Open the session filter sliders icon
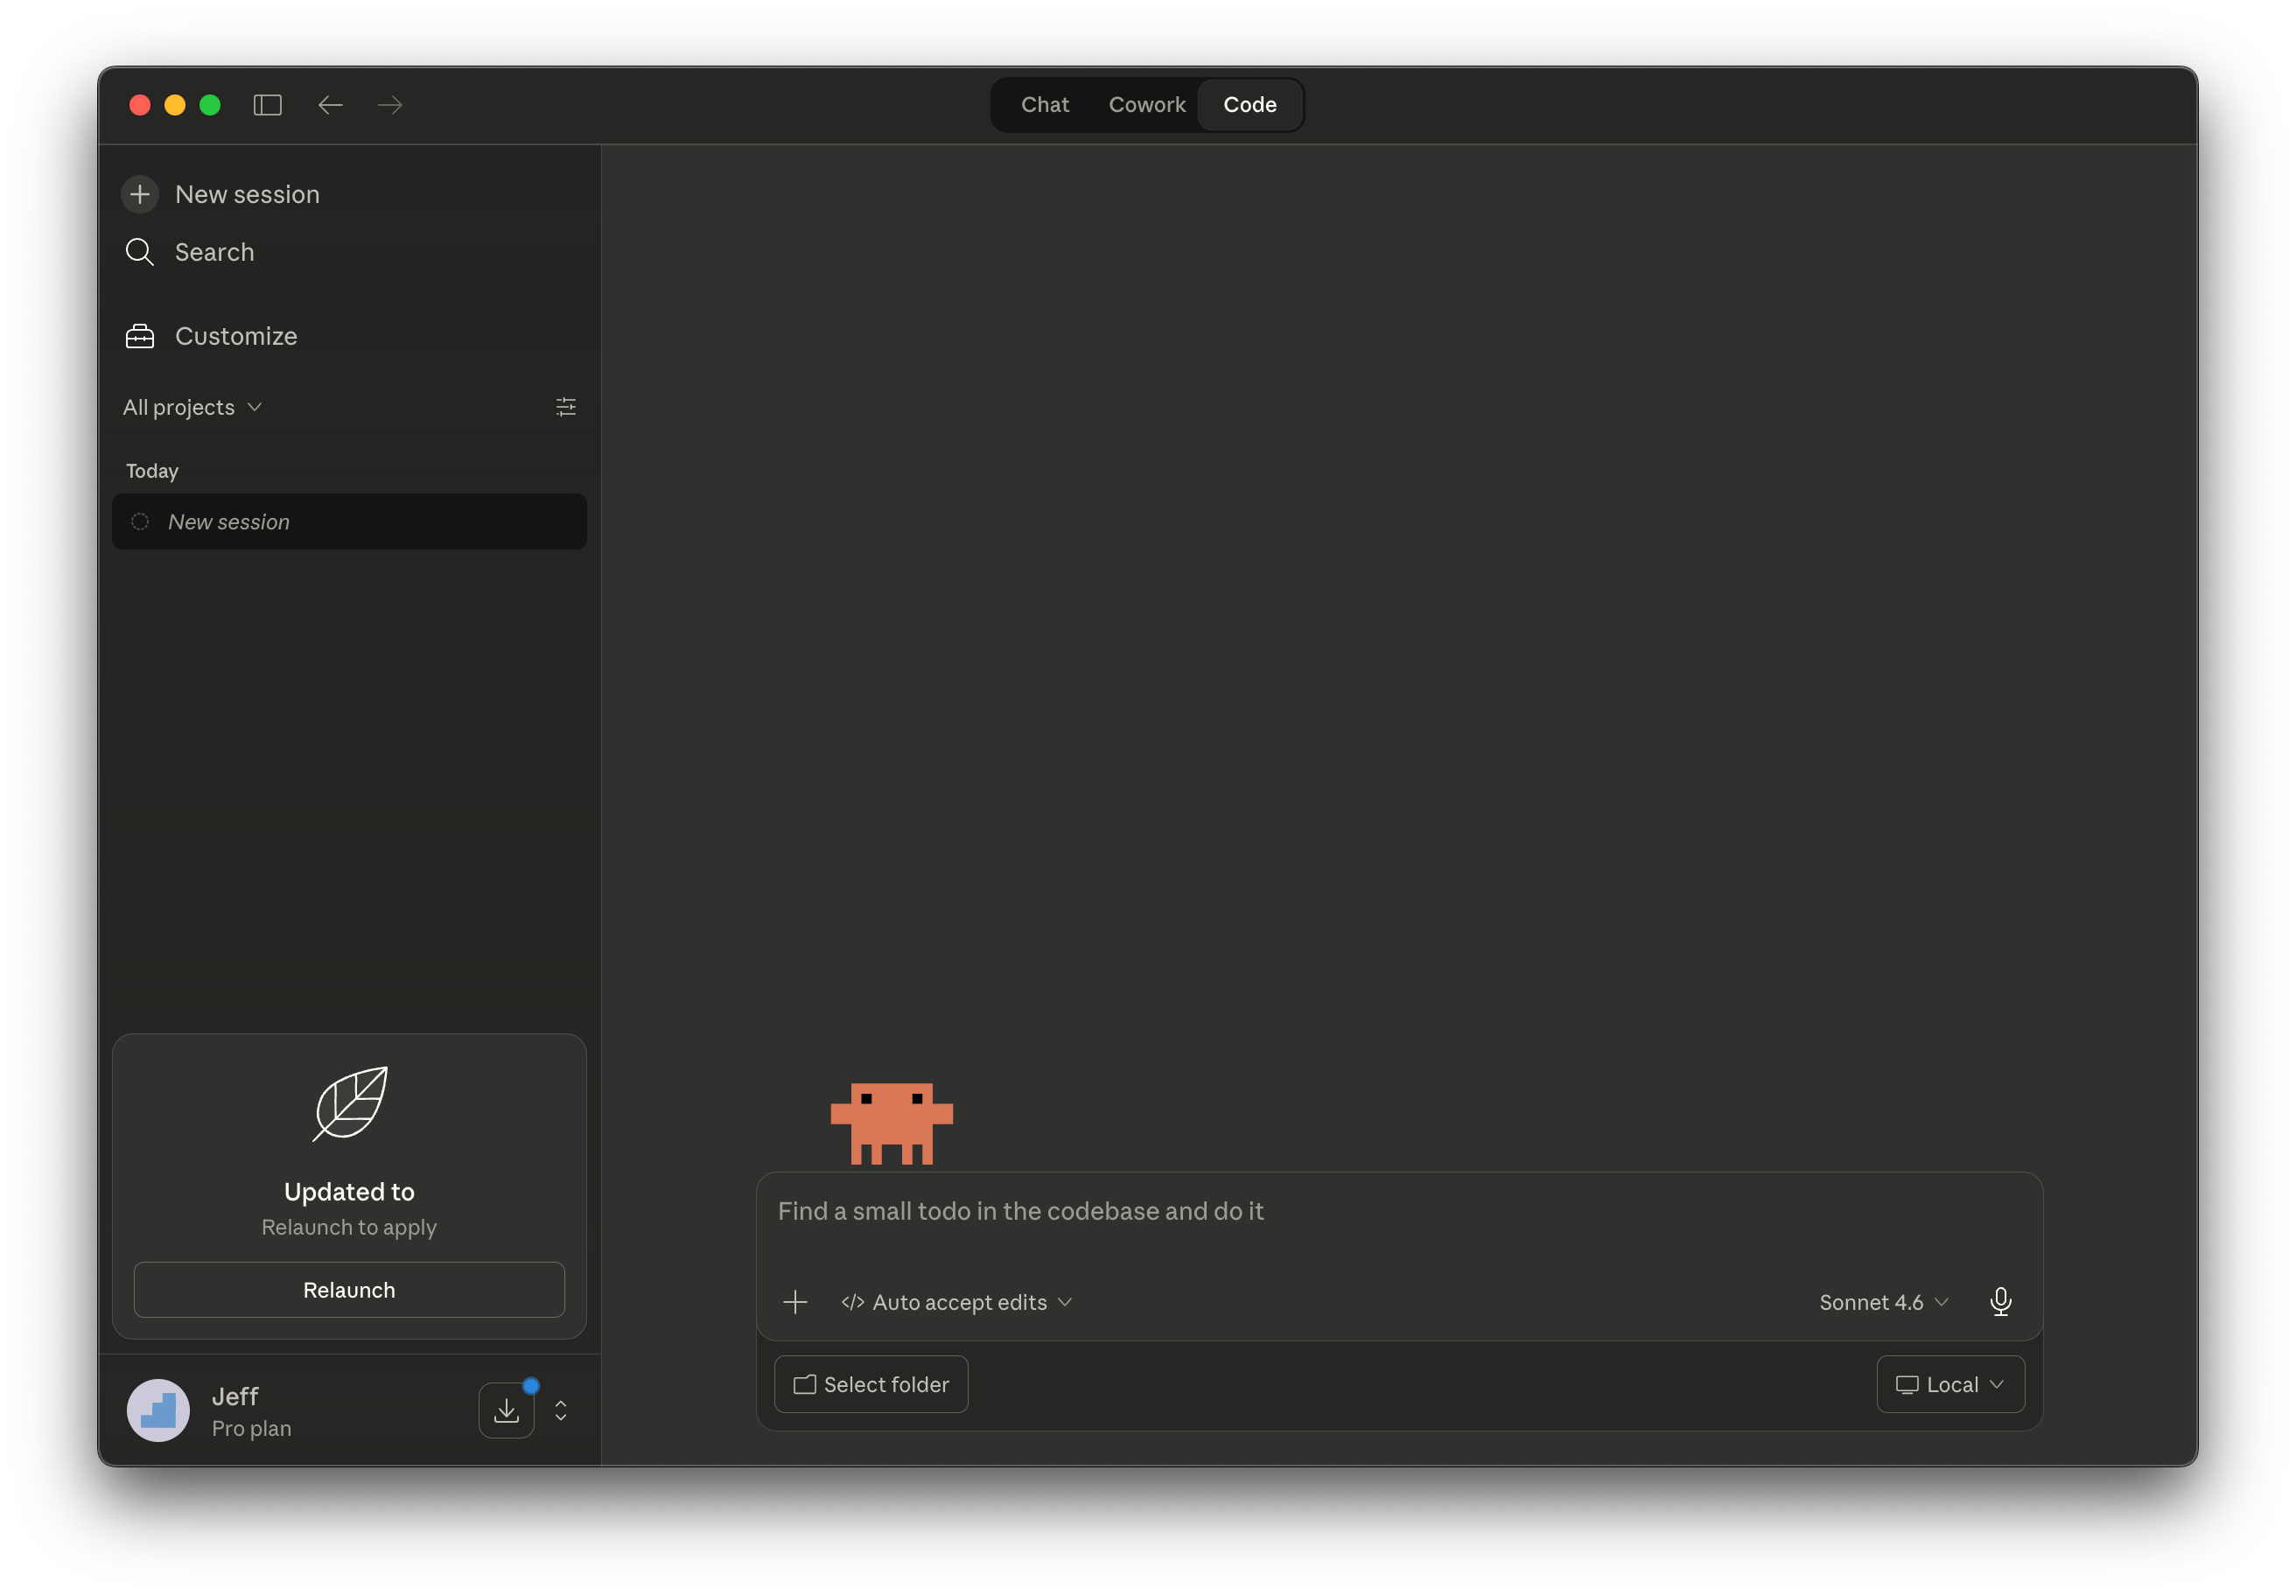 (x=566, y=407)
